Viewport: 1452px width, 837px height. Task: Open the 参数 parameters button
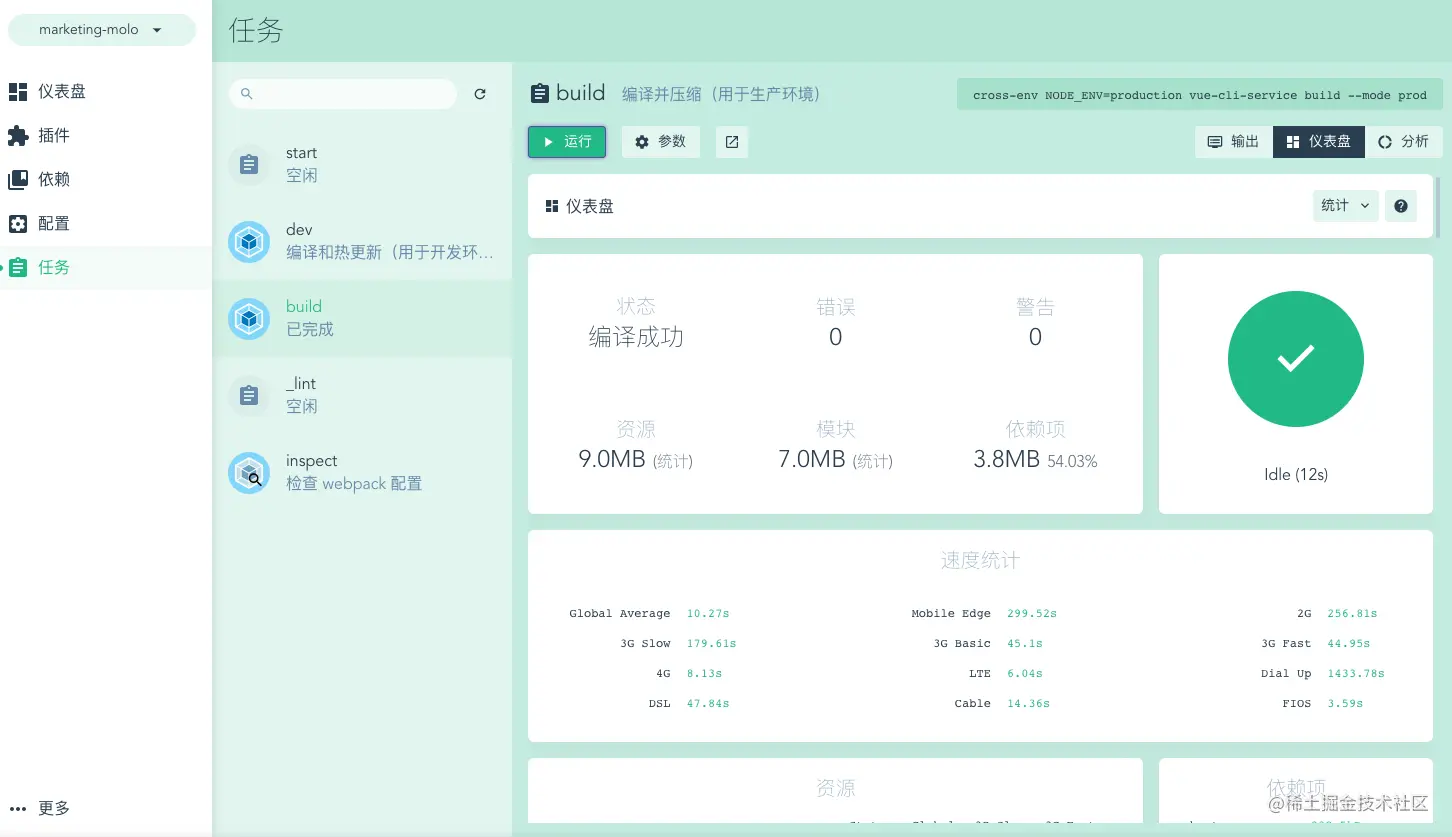[x=661, y=142]
